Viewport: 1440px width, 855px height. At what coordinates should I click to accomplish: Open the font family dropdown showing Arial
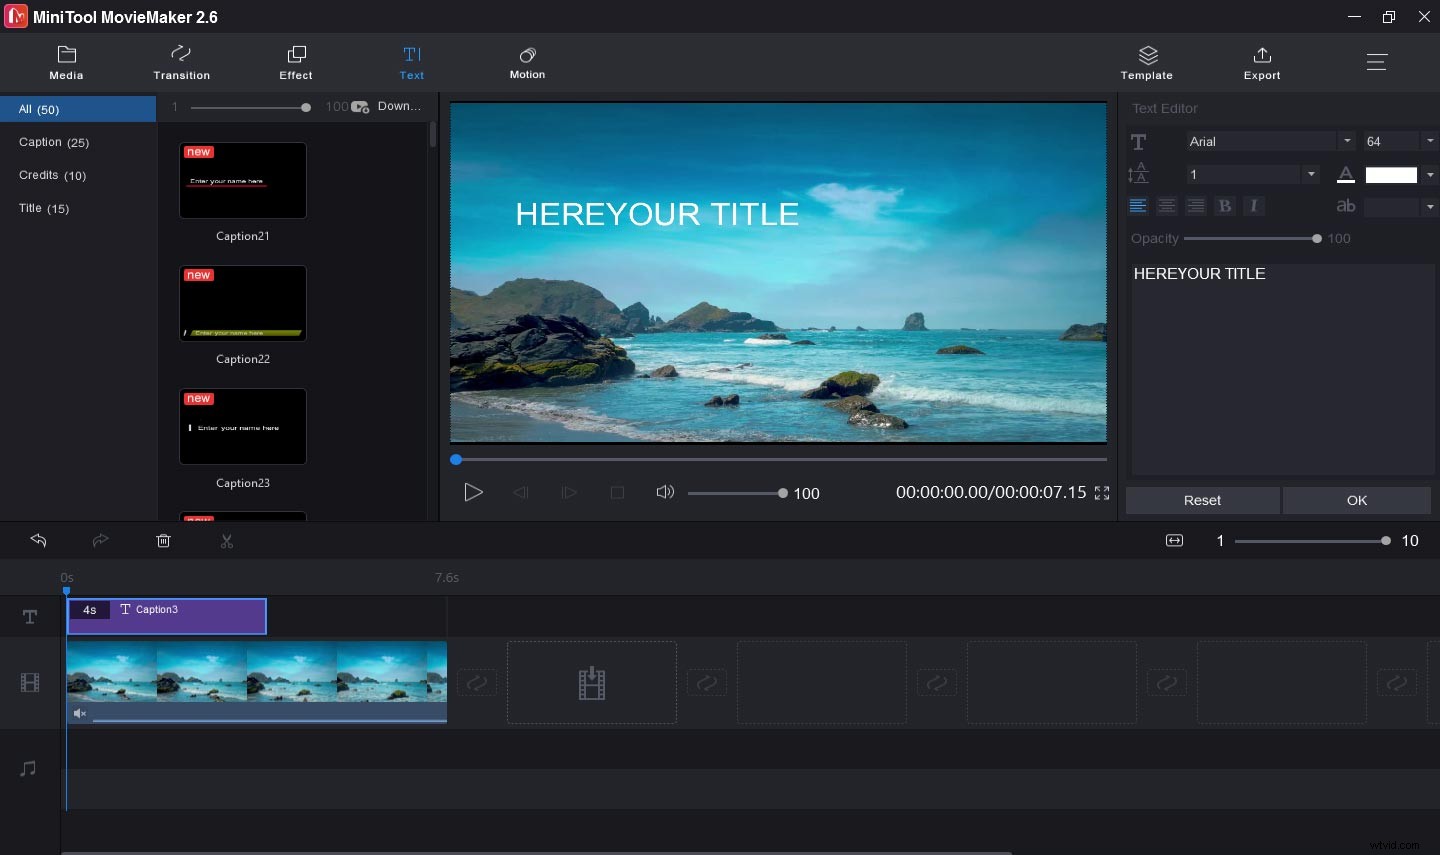click(1347, 141)
